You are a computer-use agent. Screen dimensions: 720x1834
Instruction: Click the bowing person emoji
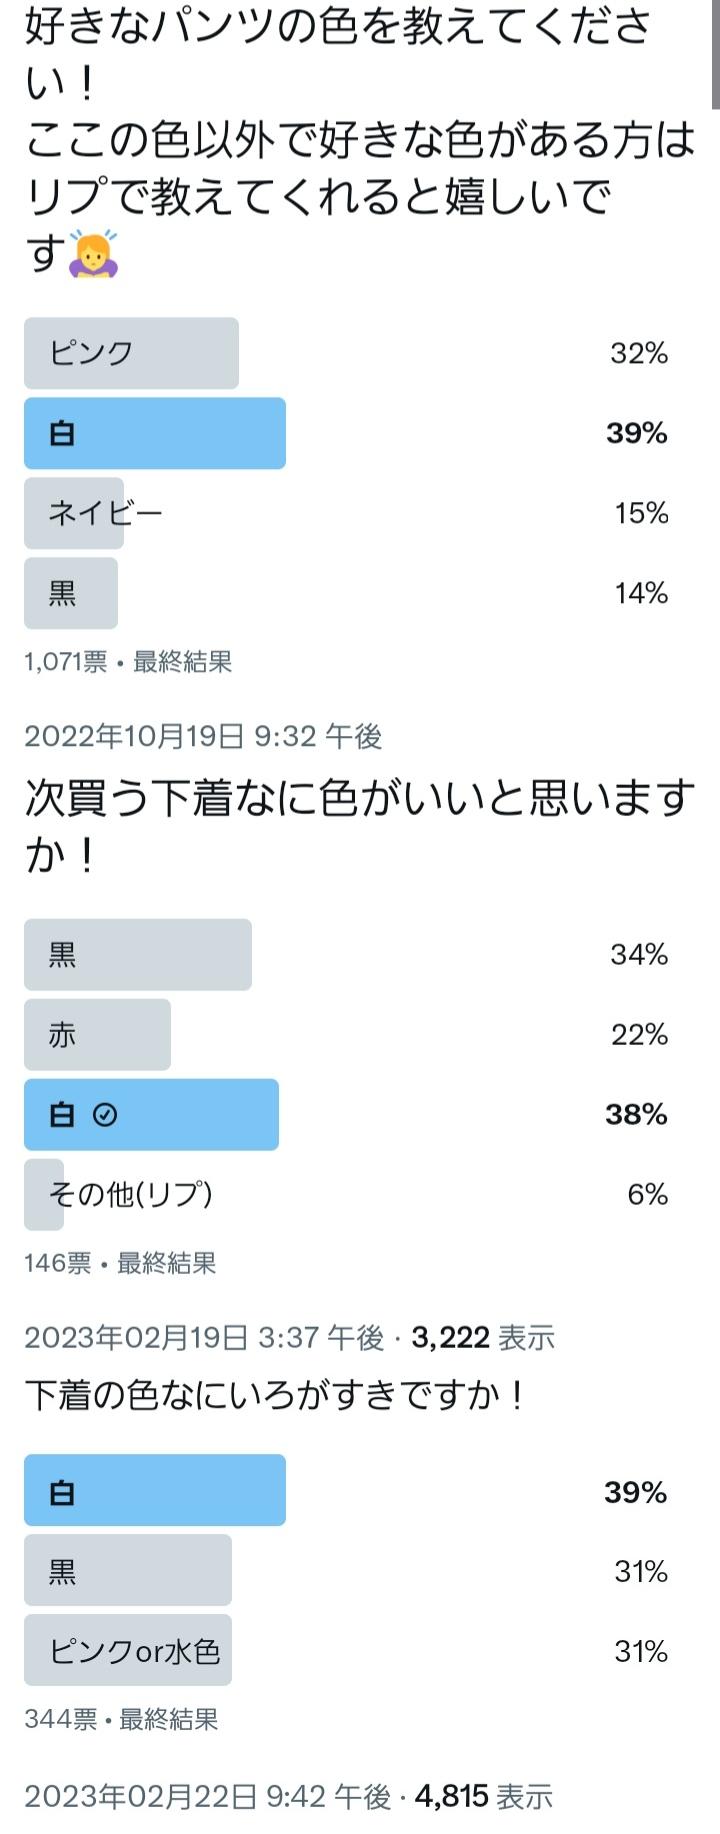[x=93, y=254]
